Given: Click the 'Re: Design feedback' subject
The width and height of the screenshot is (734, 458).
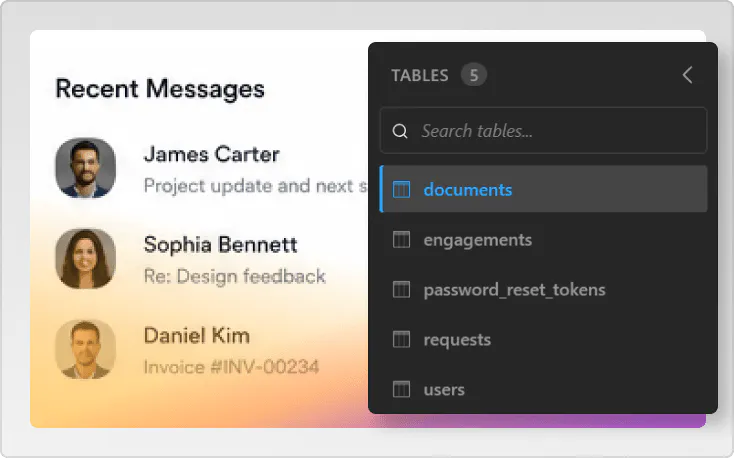Looking at the screenshot, I should click(x=235, y=276).
